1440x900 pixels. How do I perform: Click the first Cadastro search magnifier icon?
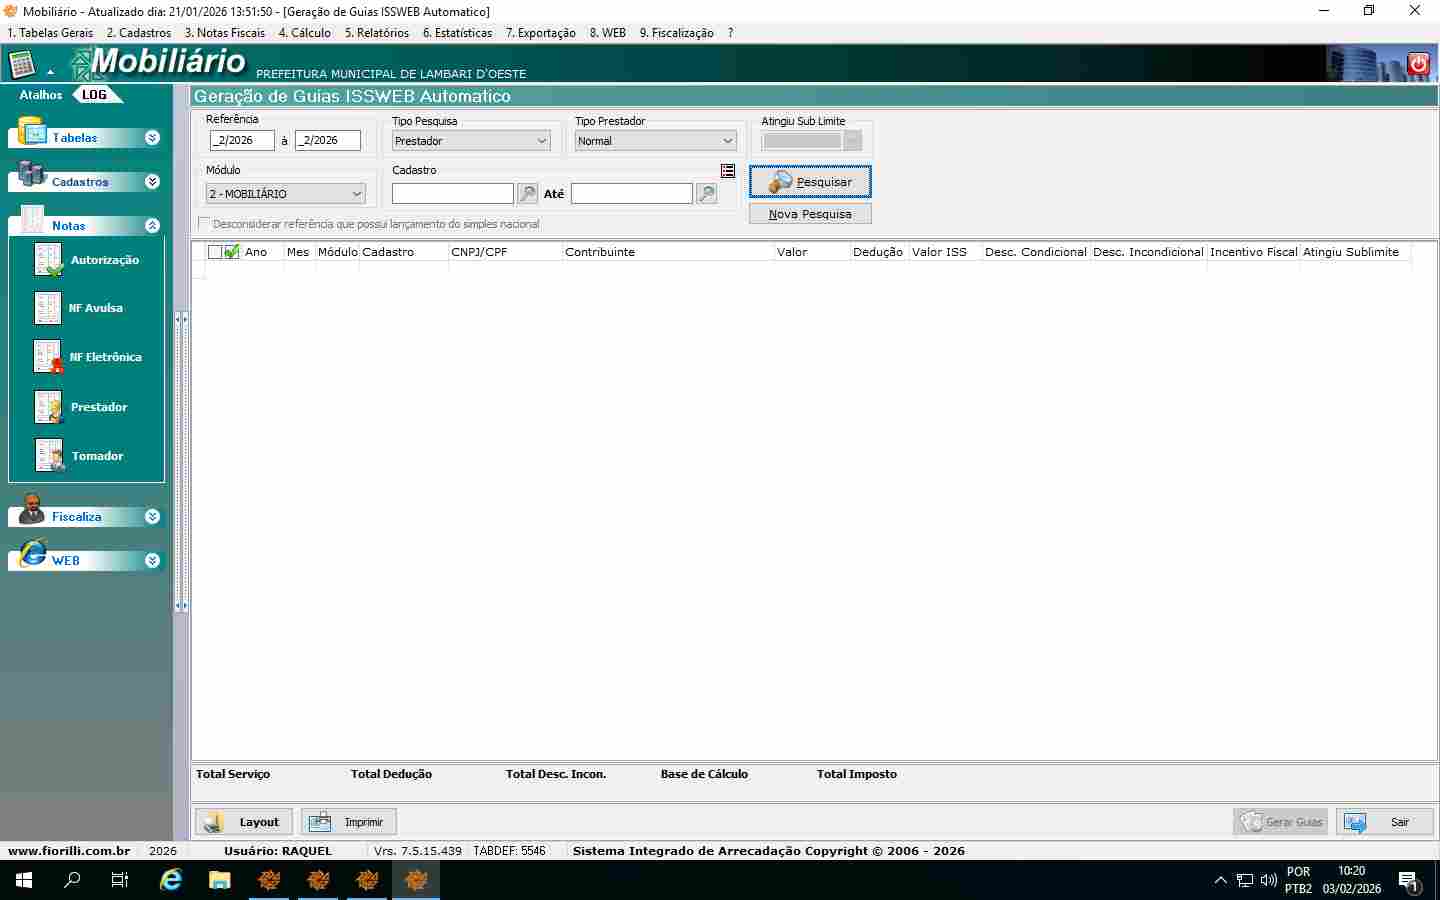[x=528, y=194]
